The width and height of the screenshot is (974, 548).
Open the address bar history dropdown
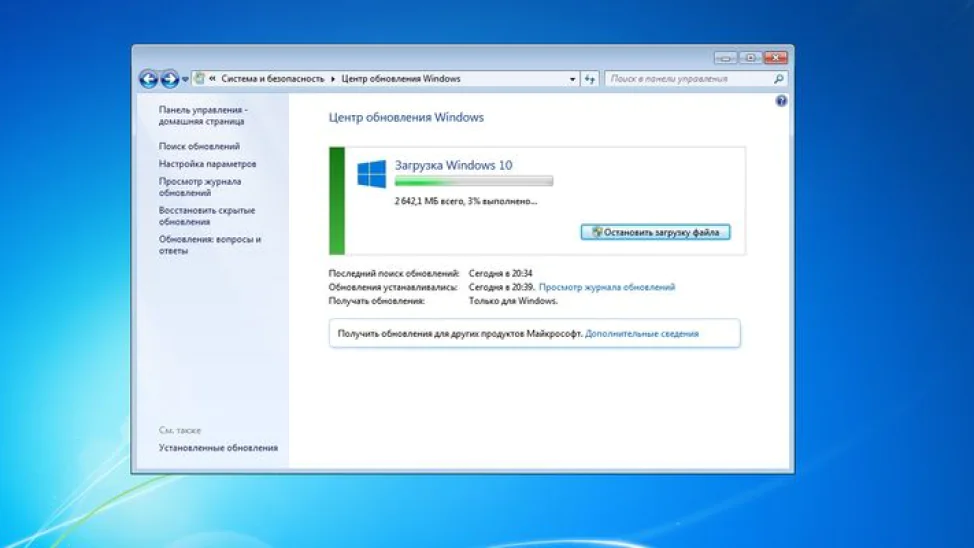pyautogui.click(x=572, y=79)
